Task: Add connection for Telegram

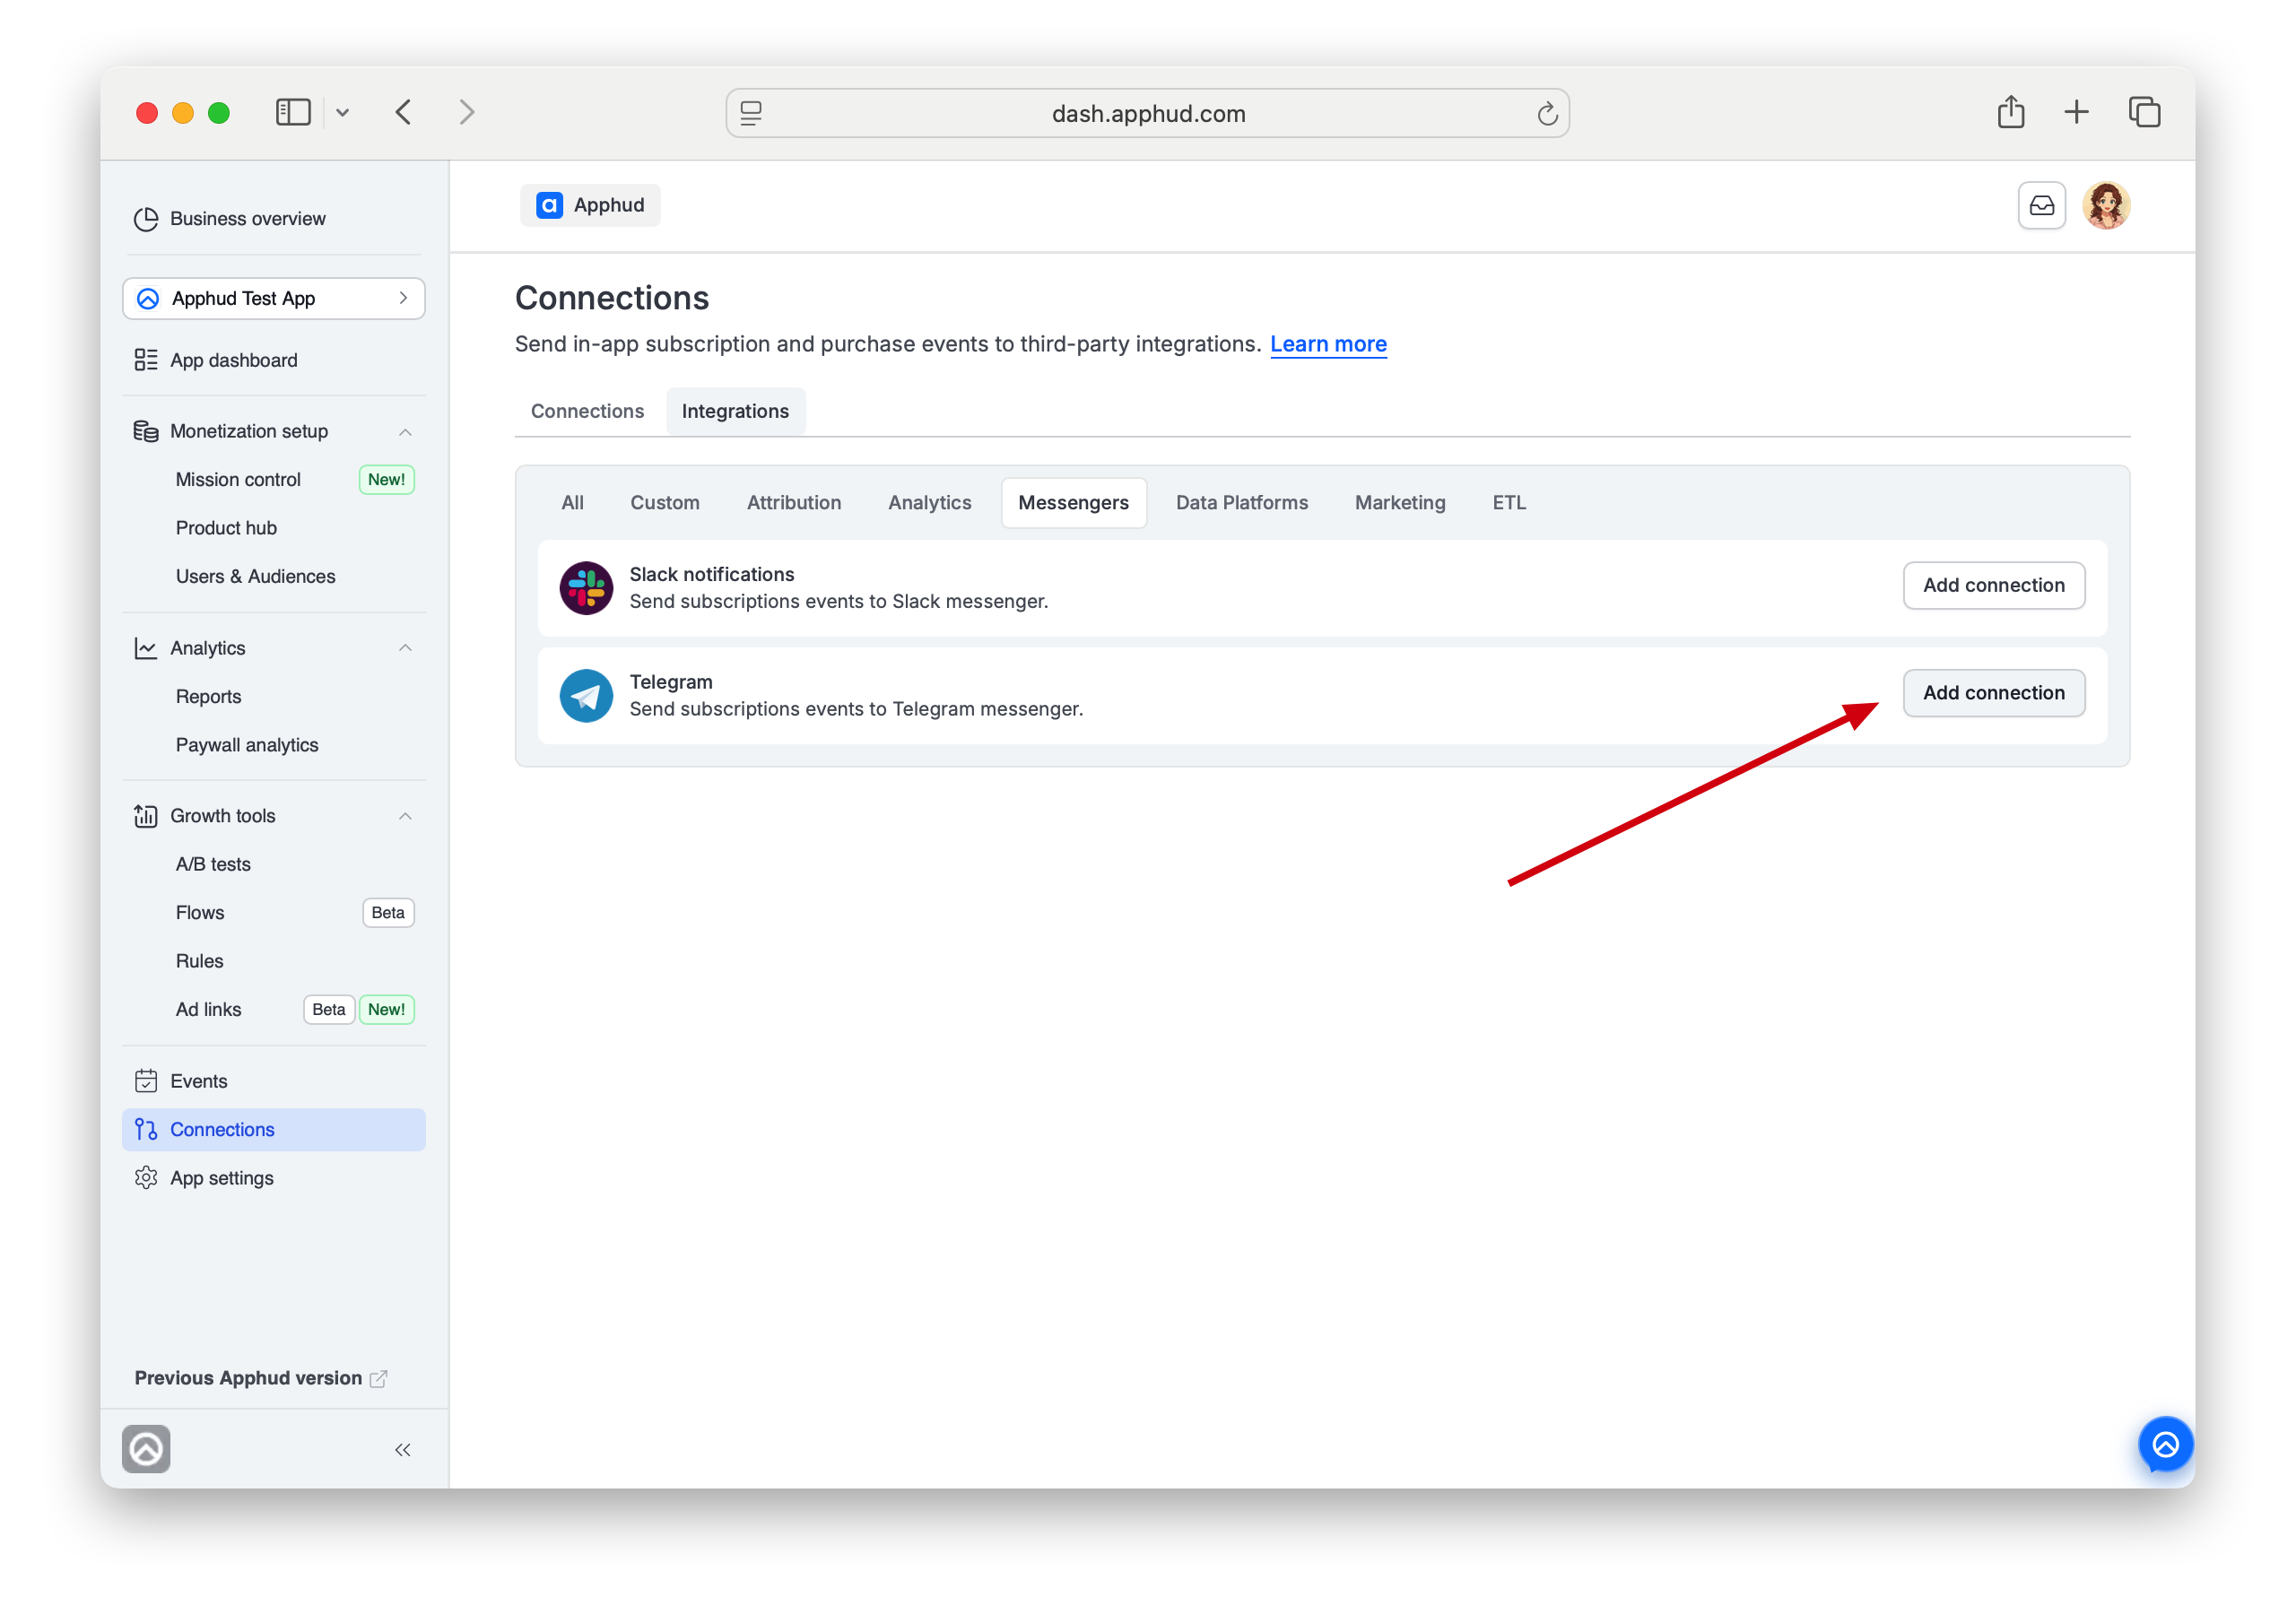Action: pyautogui.click(x=1993, y=693)
